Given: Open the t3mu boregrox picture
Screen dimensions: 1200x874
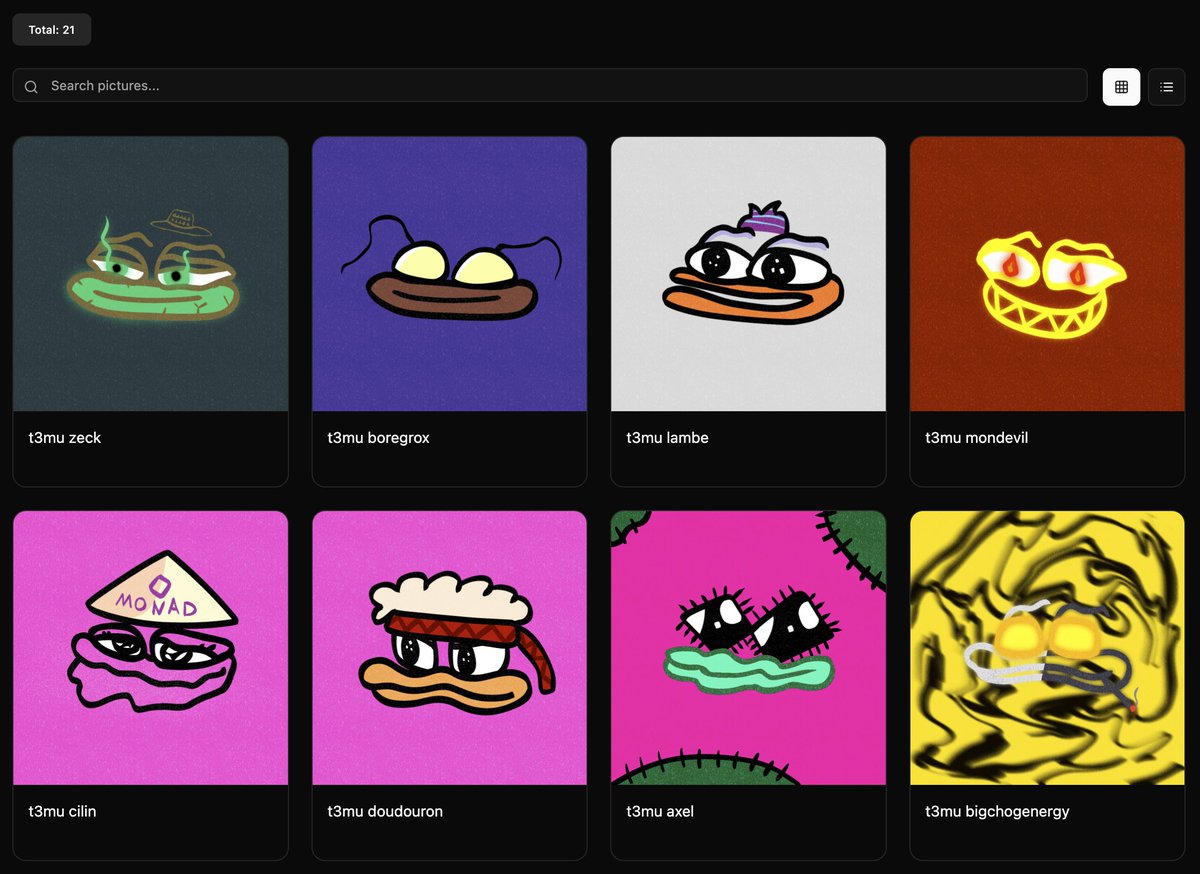Looking at the screenshot, I should [x=450, y=274].
